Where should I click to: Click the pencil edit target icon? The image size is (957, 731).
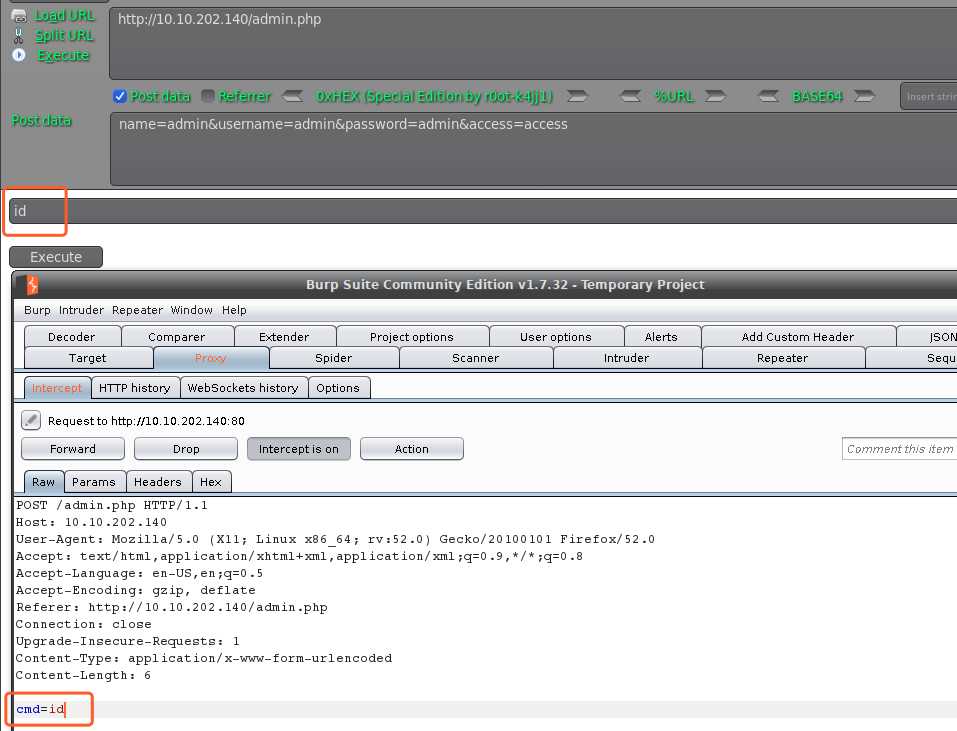point(31,420)
